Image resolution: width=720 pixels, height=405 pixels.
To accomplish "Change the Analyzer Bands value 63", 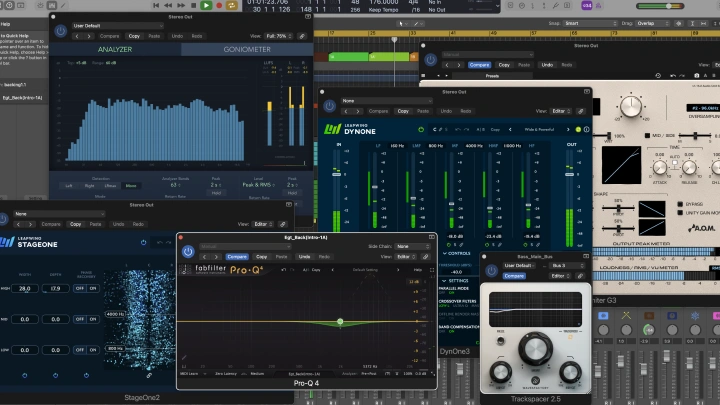I will tap(175, 185).
